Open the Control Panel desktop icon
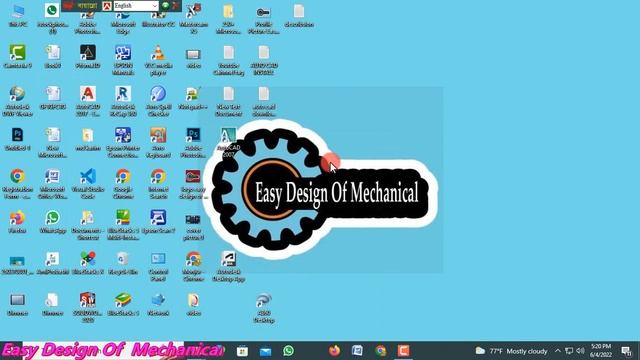This screenshot has height=360, width=640. (158, 267)
